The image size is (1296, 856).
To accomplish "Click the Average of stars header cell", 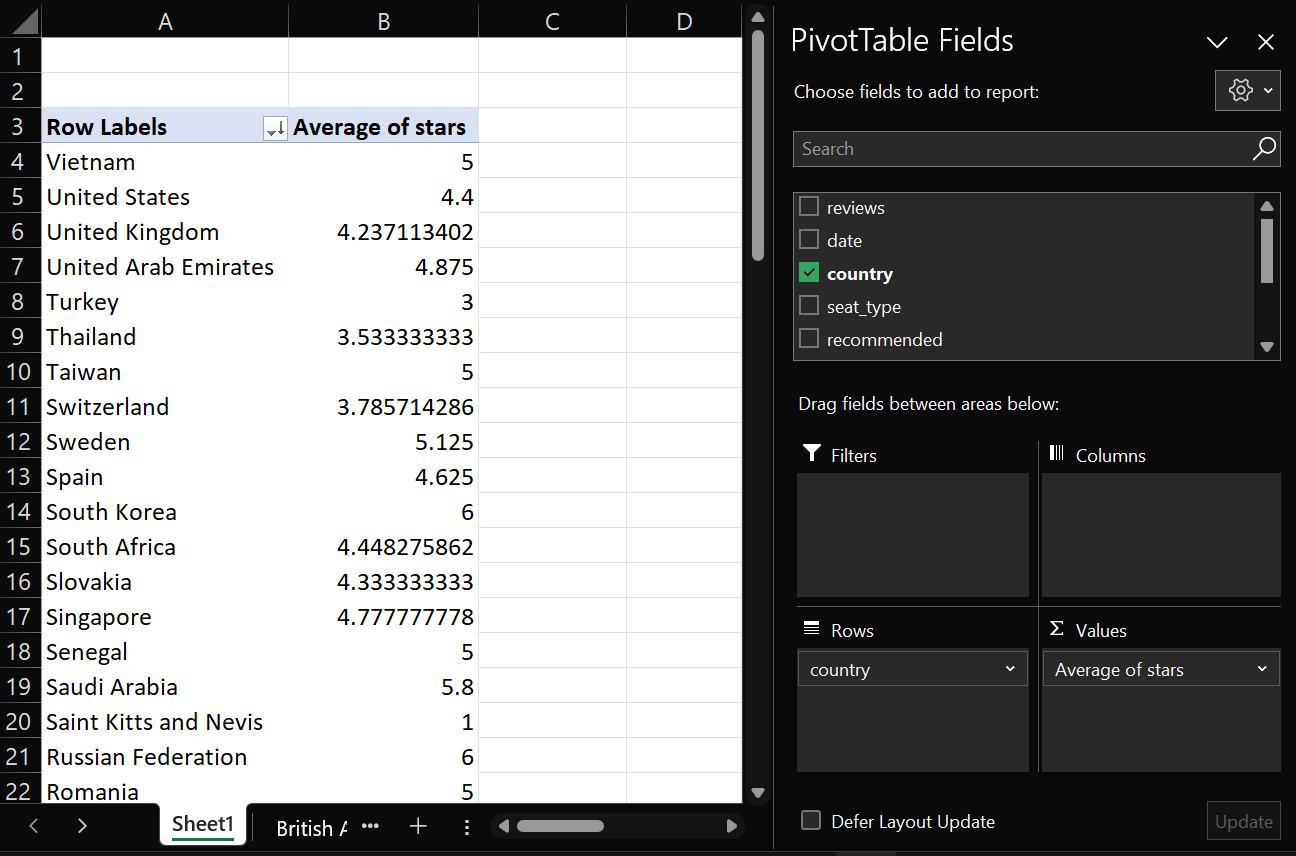I will pyautogui.click(x=384, y=127).
